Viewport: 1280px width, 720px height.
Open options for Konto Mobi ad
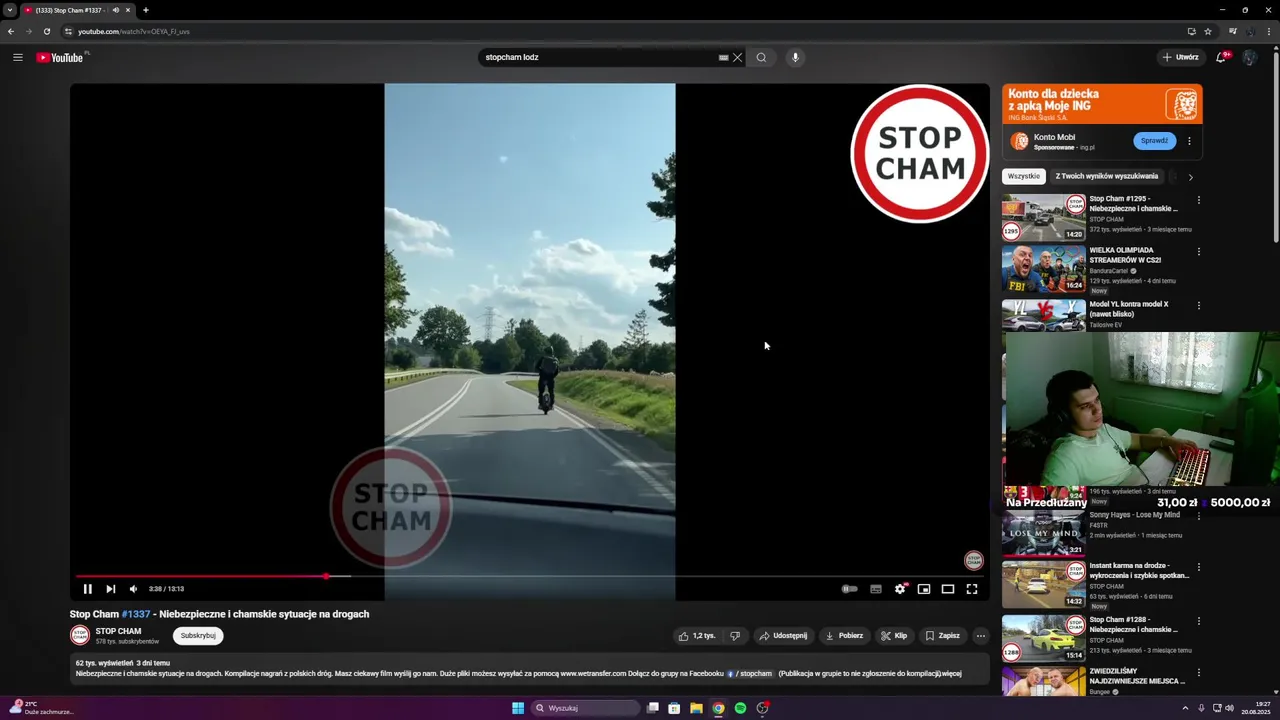coord(1189,141)
